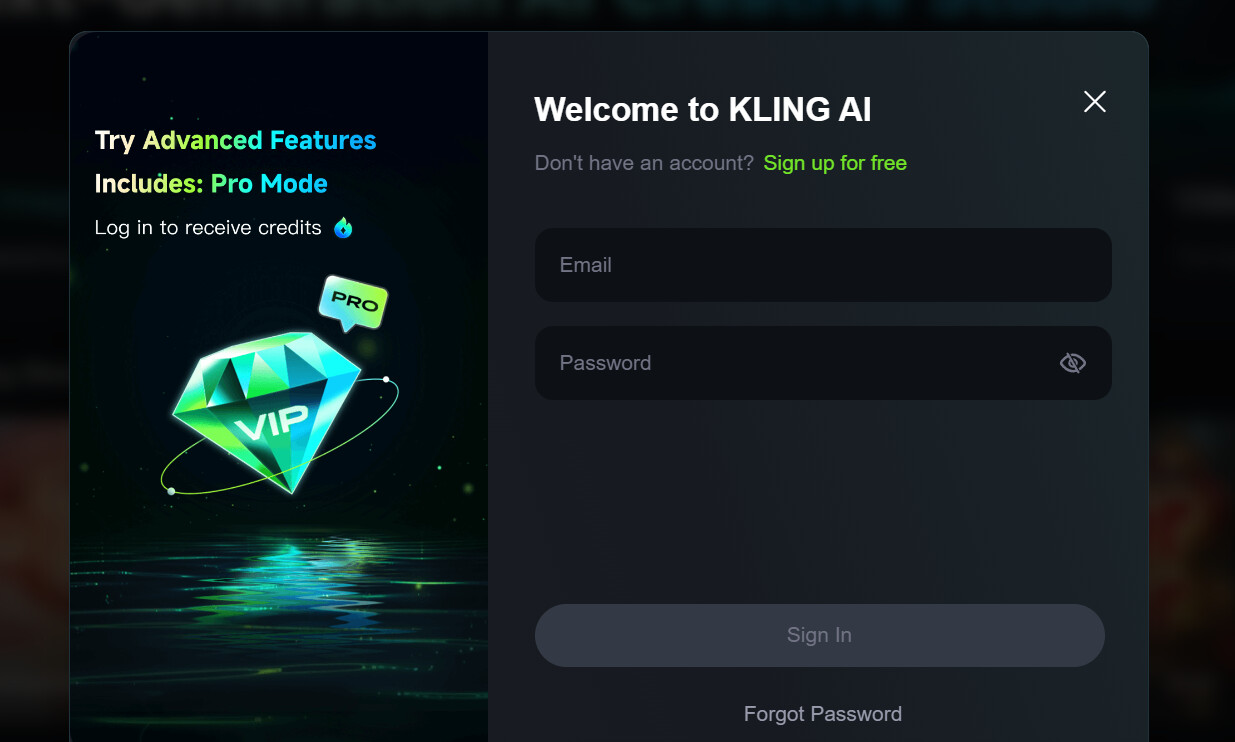1235x742 pixels.
Task: Open the Sign up for free link
Action: click(x=835, y=163)
